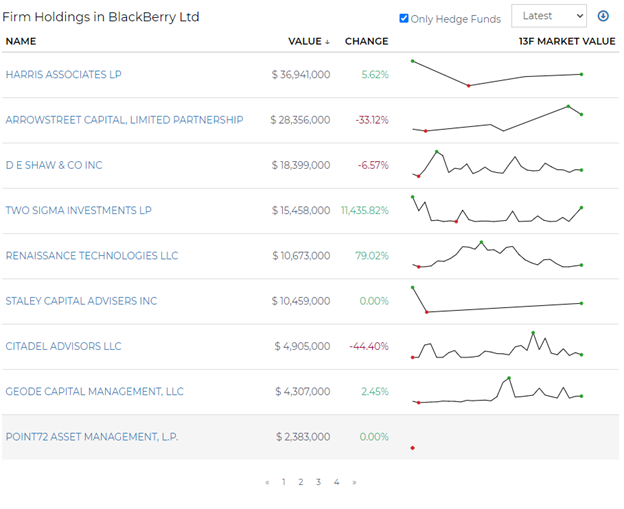This screenshot has height=509, width=624.
Task: Click Citadel Advisors 13F sparkline chart
Action: tap(497, 345)
